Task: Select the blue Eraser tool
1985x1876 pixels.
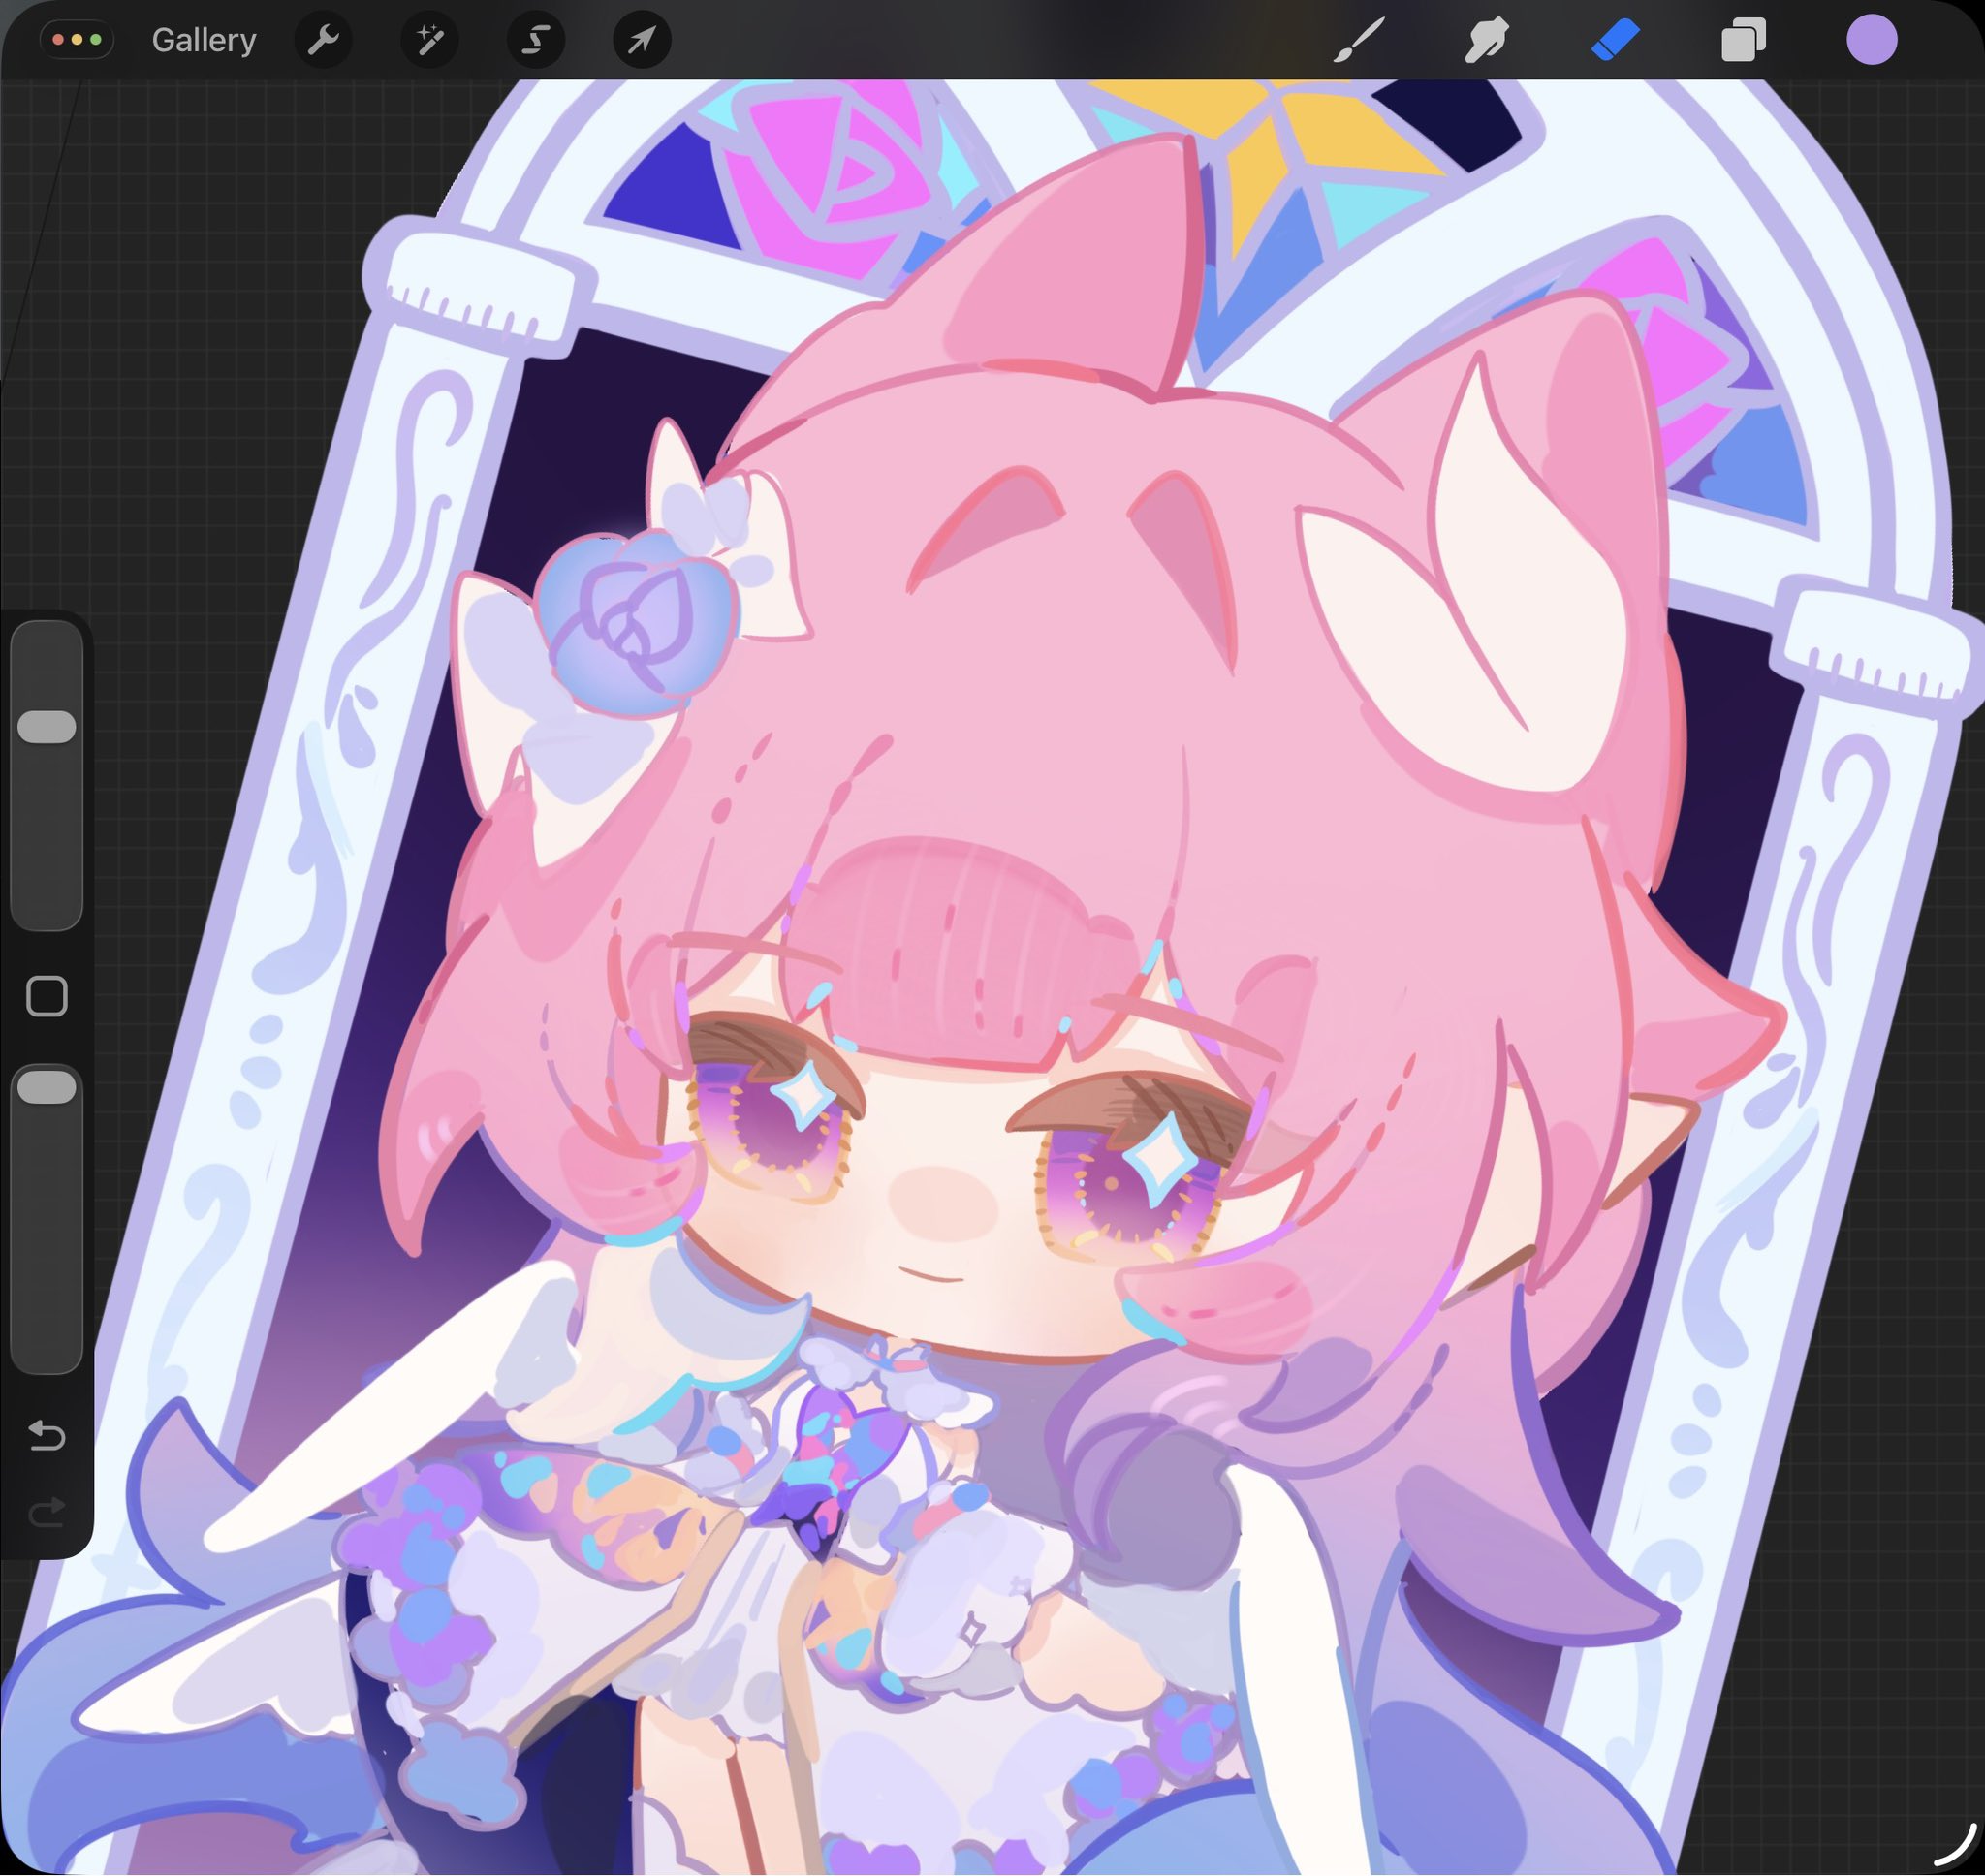Action: [1615, 41]
